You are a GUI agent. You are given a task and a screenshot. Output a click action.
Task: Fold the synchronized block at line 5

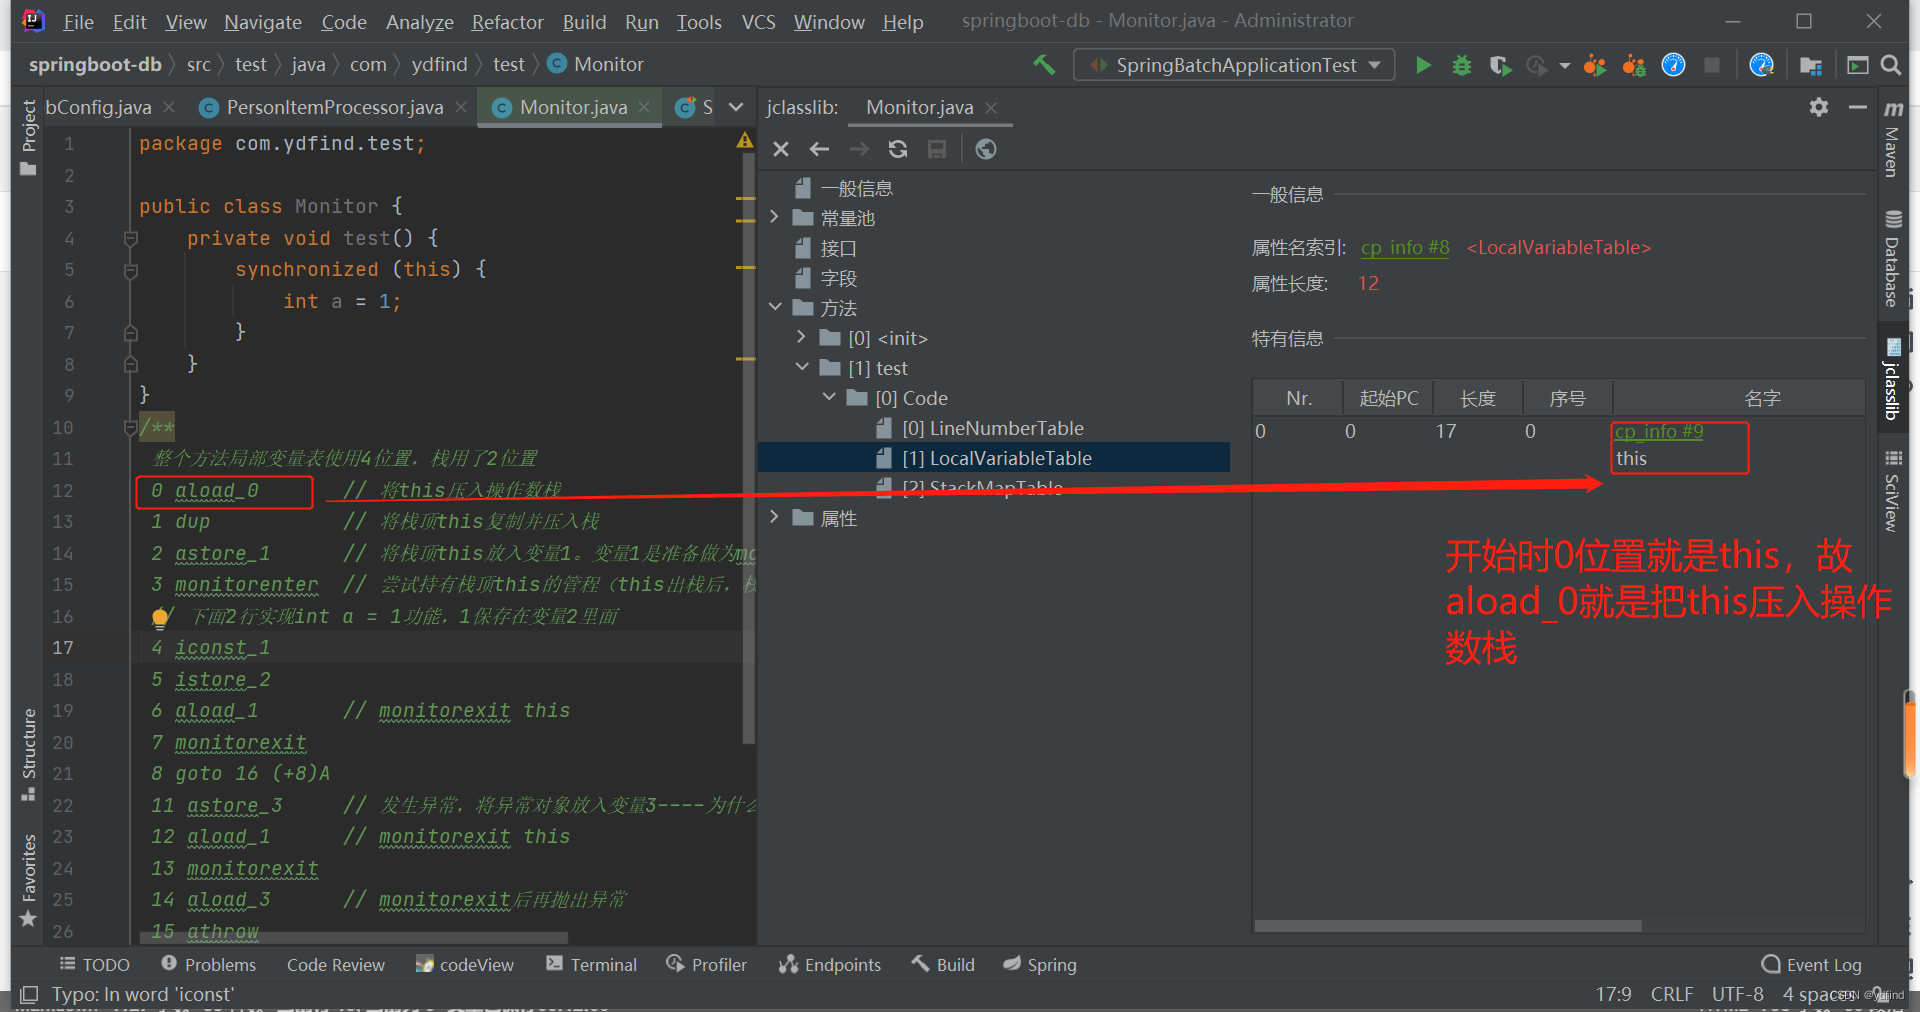click(130, 270)
